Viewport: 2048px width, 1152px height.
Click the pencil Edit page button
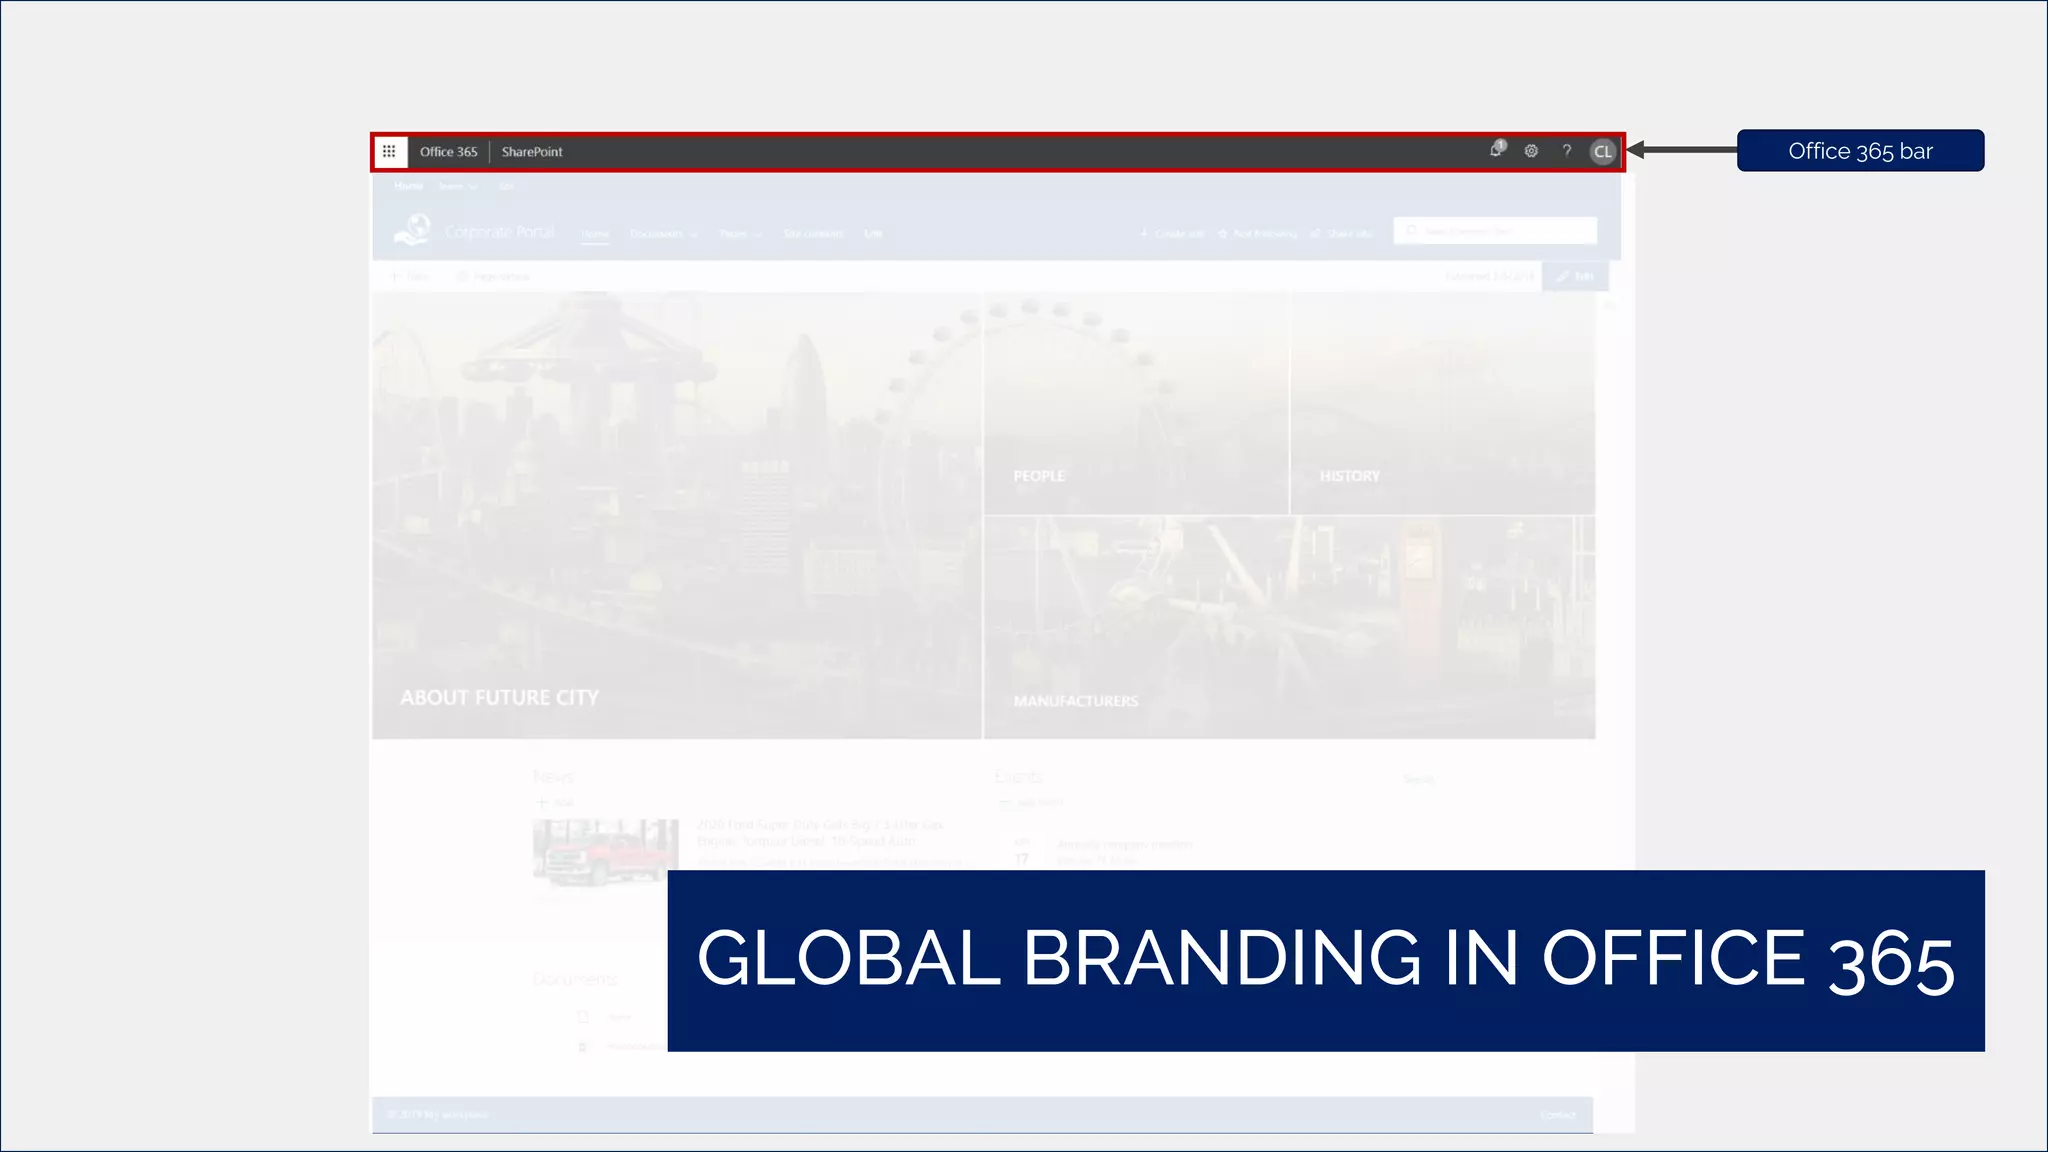pos(1575,276)
